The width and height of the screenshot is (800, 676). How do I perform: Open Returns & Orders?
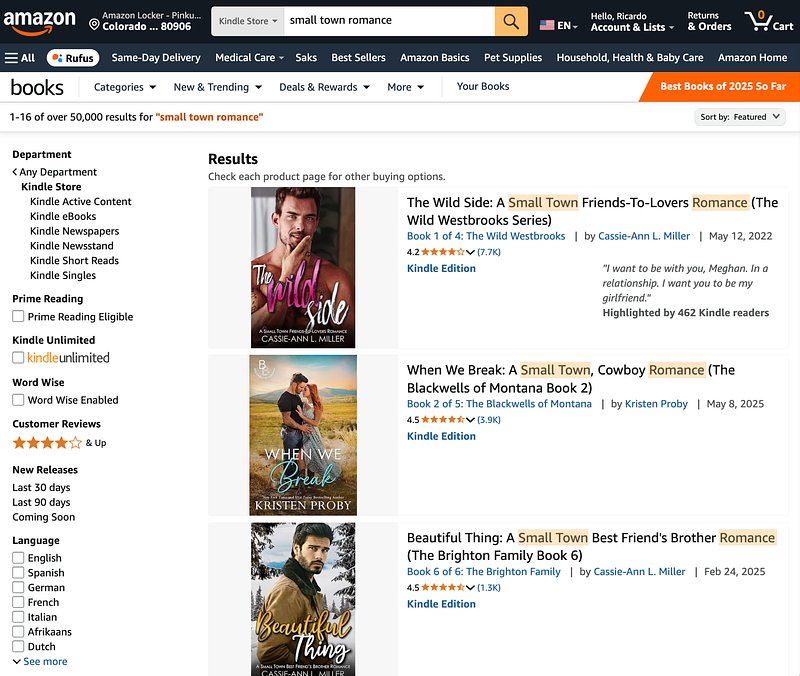click(x=709, y=21)
